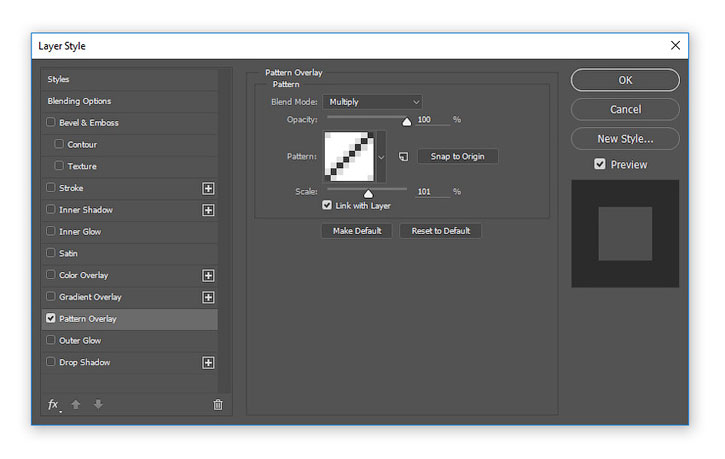This screenshot has width=725, height=459.
Task: Click the effects list scrollbar
Action: click(225, 231)
